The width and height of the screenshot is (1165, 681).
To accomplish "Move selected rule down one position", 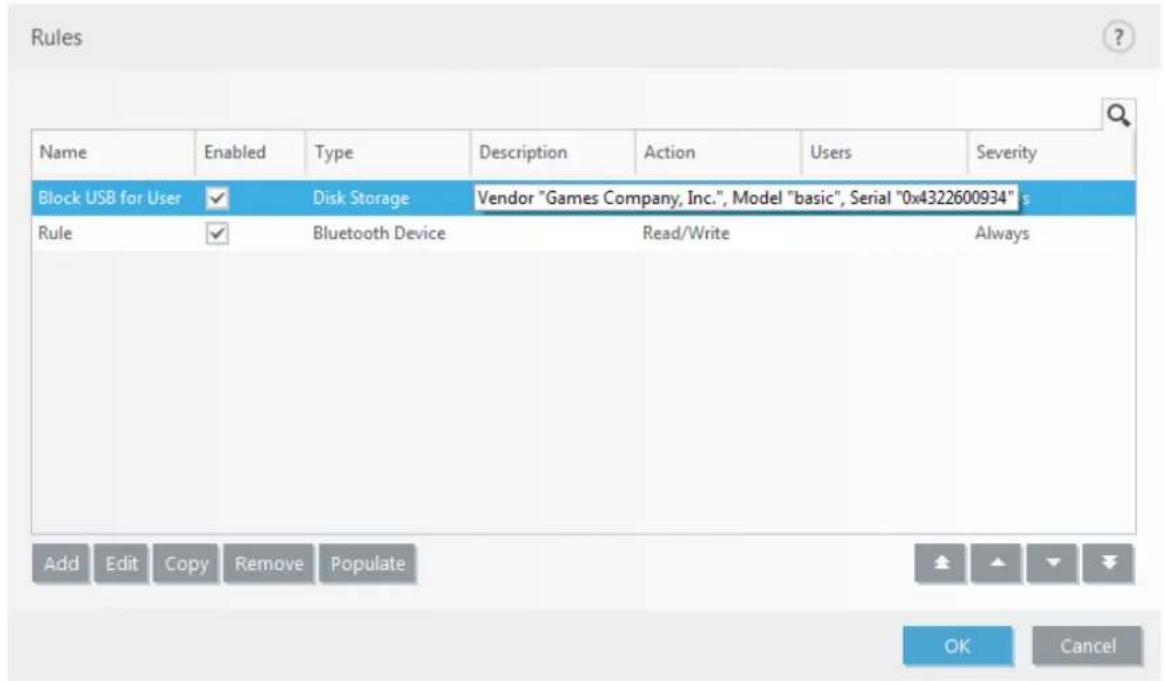I will point(1052,563).
